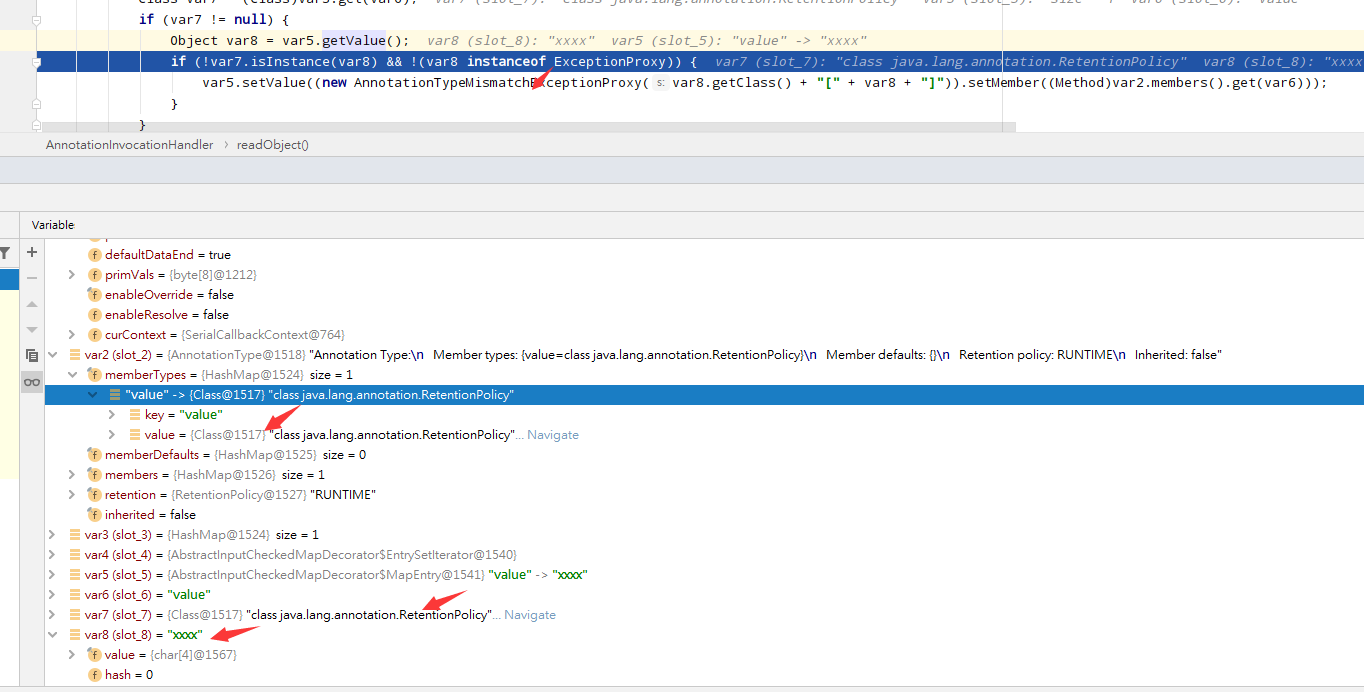Click AnnotationInvocationHandler breadcrumb

click(x=129, y=145)
